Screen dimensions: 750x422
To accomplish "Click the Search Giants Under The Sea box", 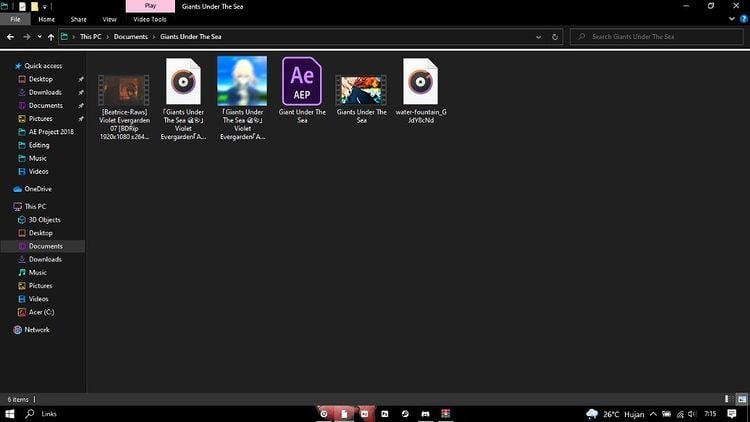I will click(x=656, y=37).
